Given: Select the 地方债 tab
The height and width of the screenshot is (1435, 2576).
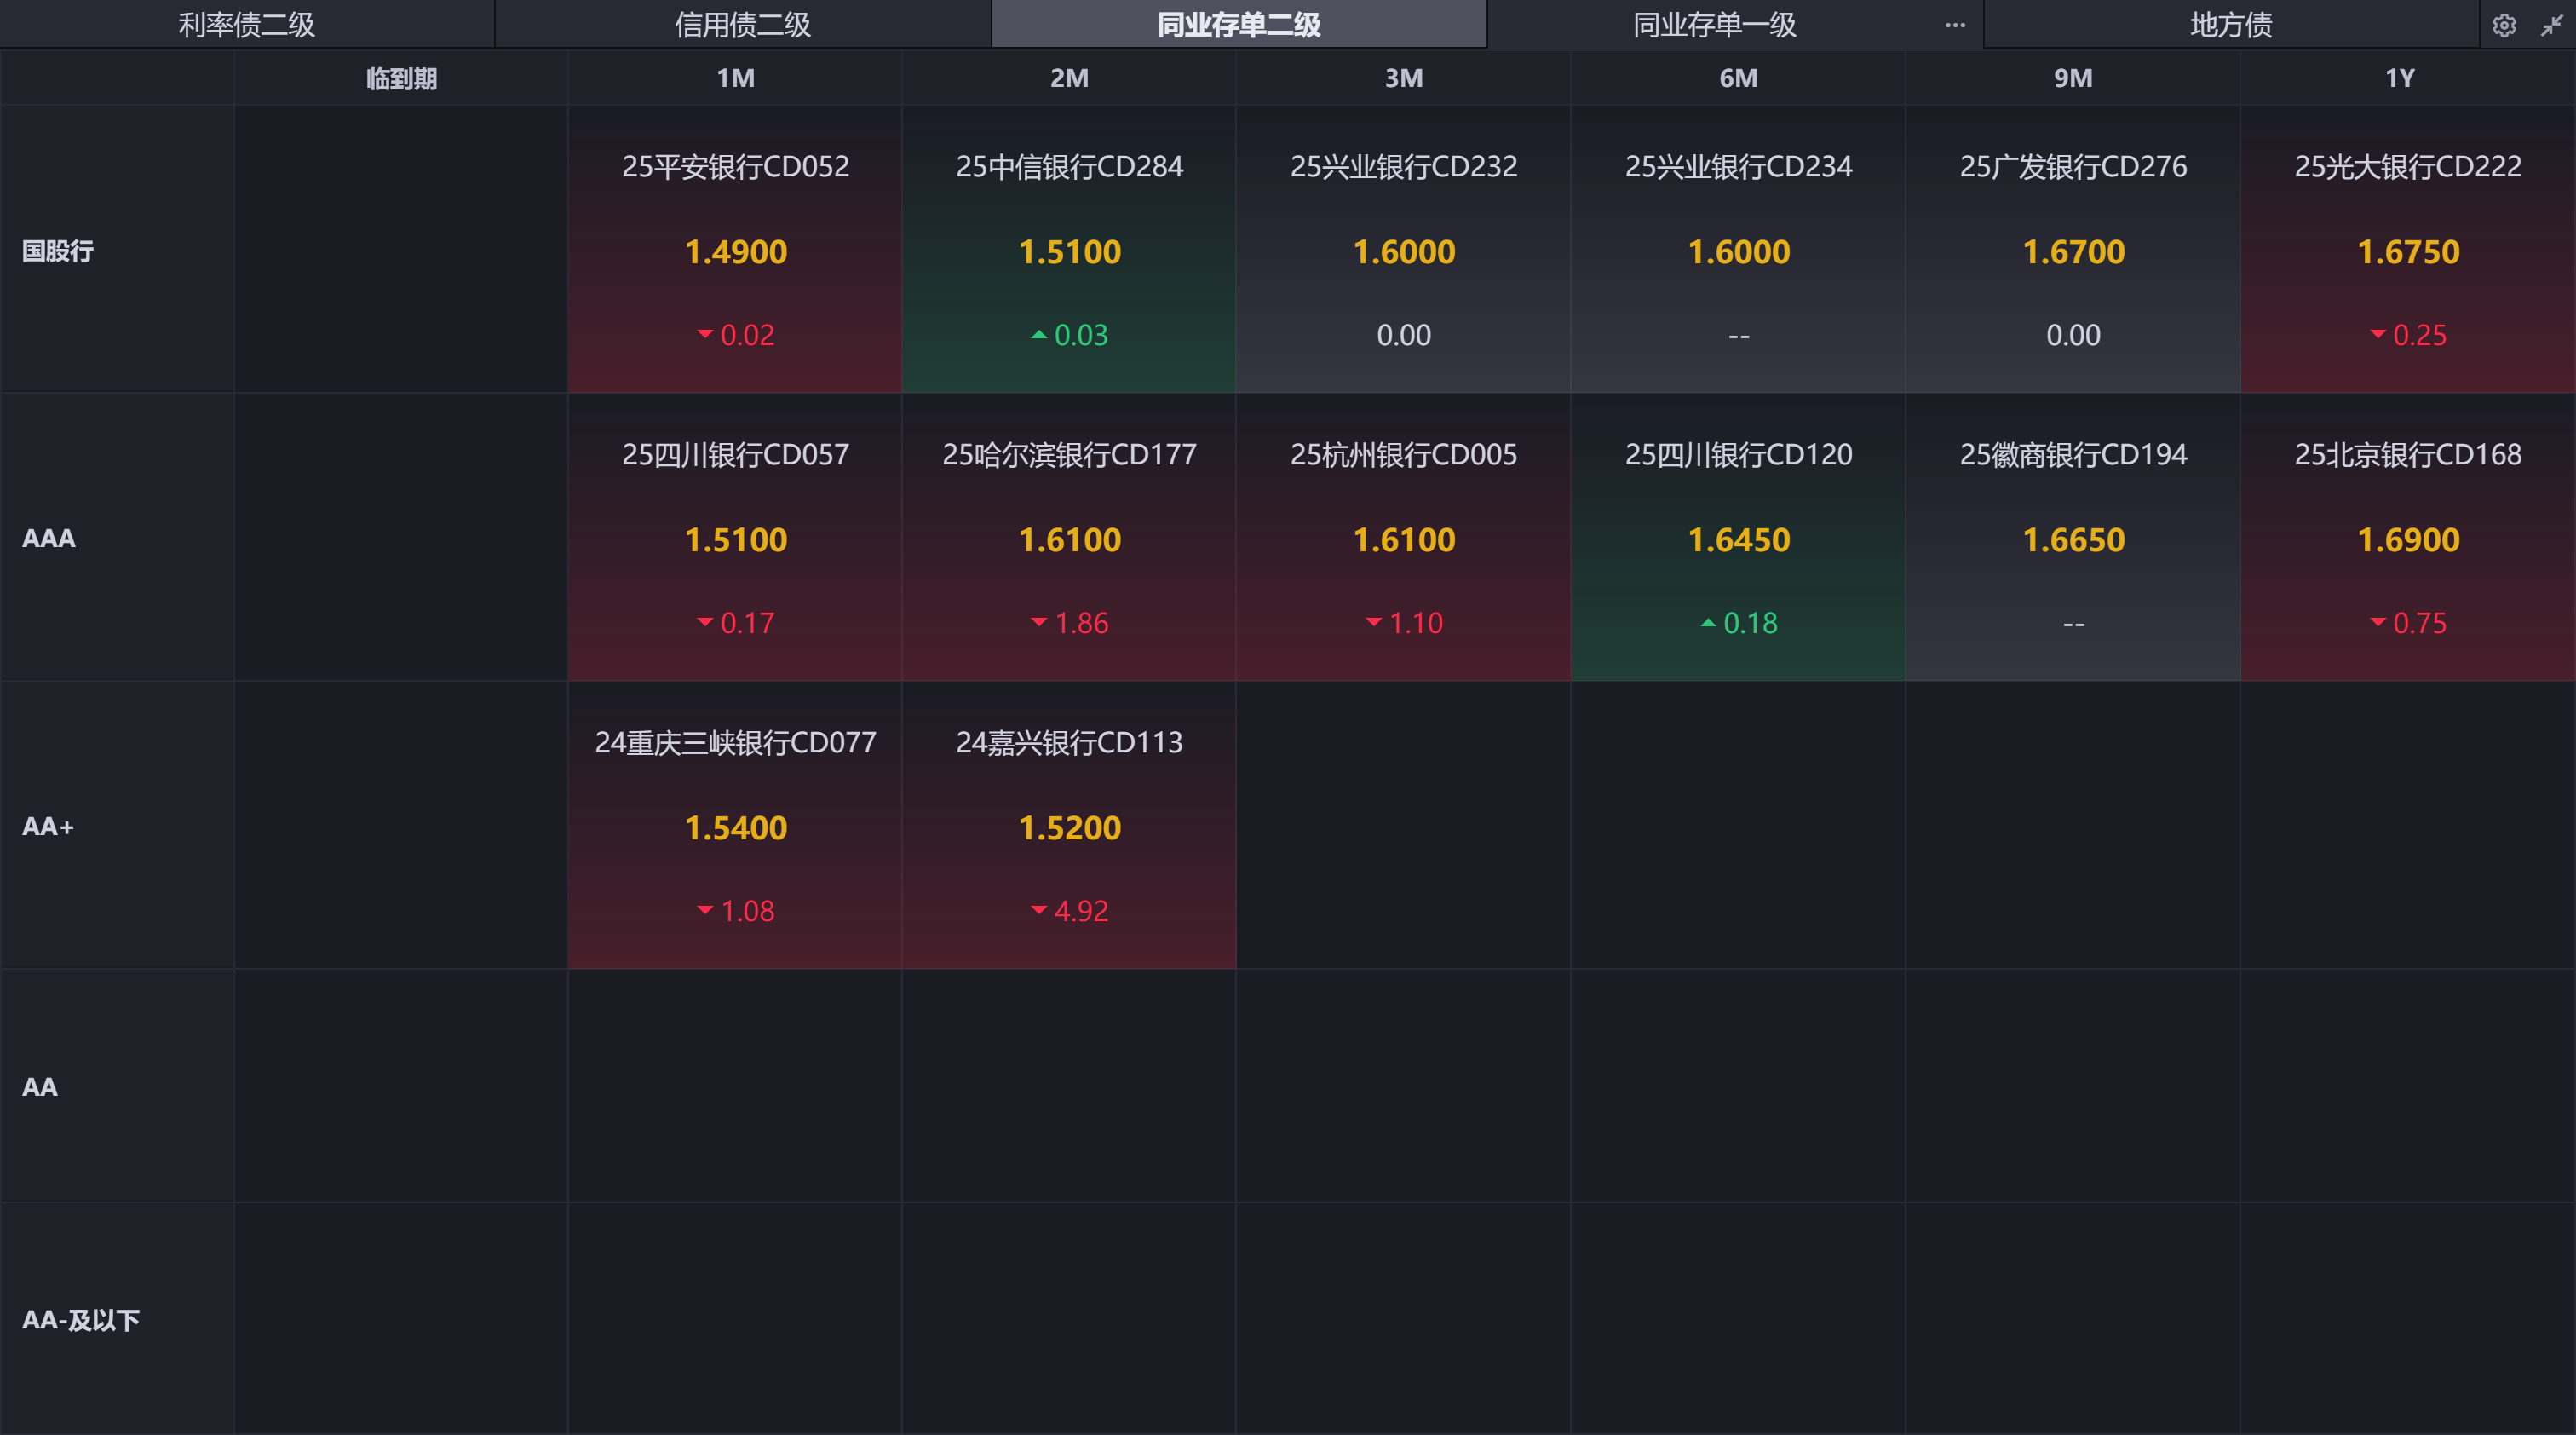Looking at the screenshot, I should pyautogui.click(x=2230, y=25).
